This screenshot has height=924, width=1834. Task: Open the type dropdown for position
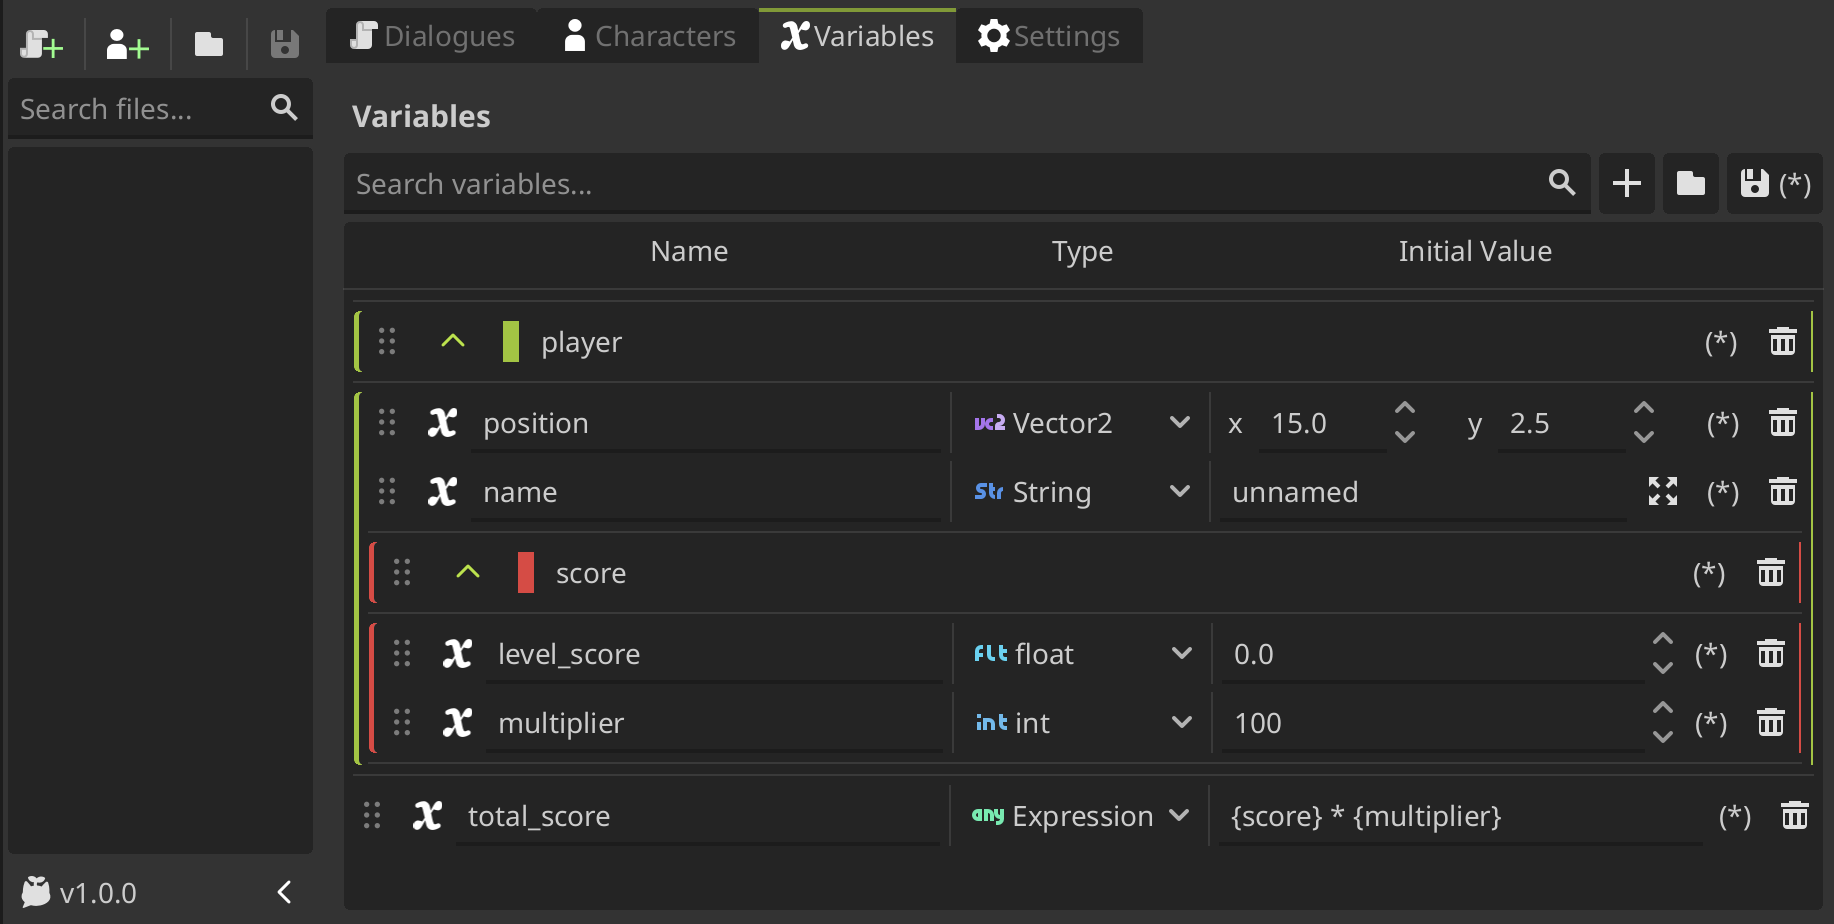click(x=1180, y=422)
